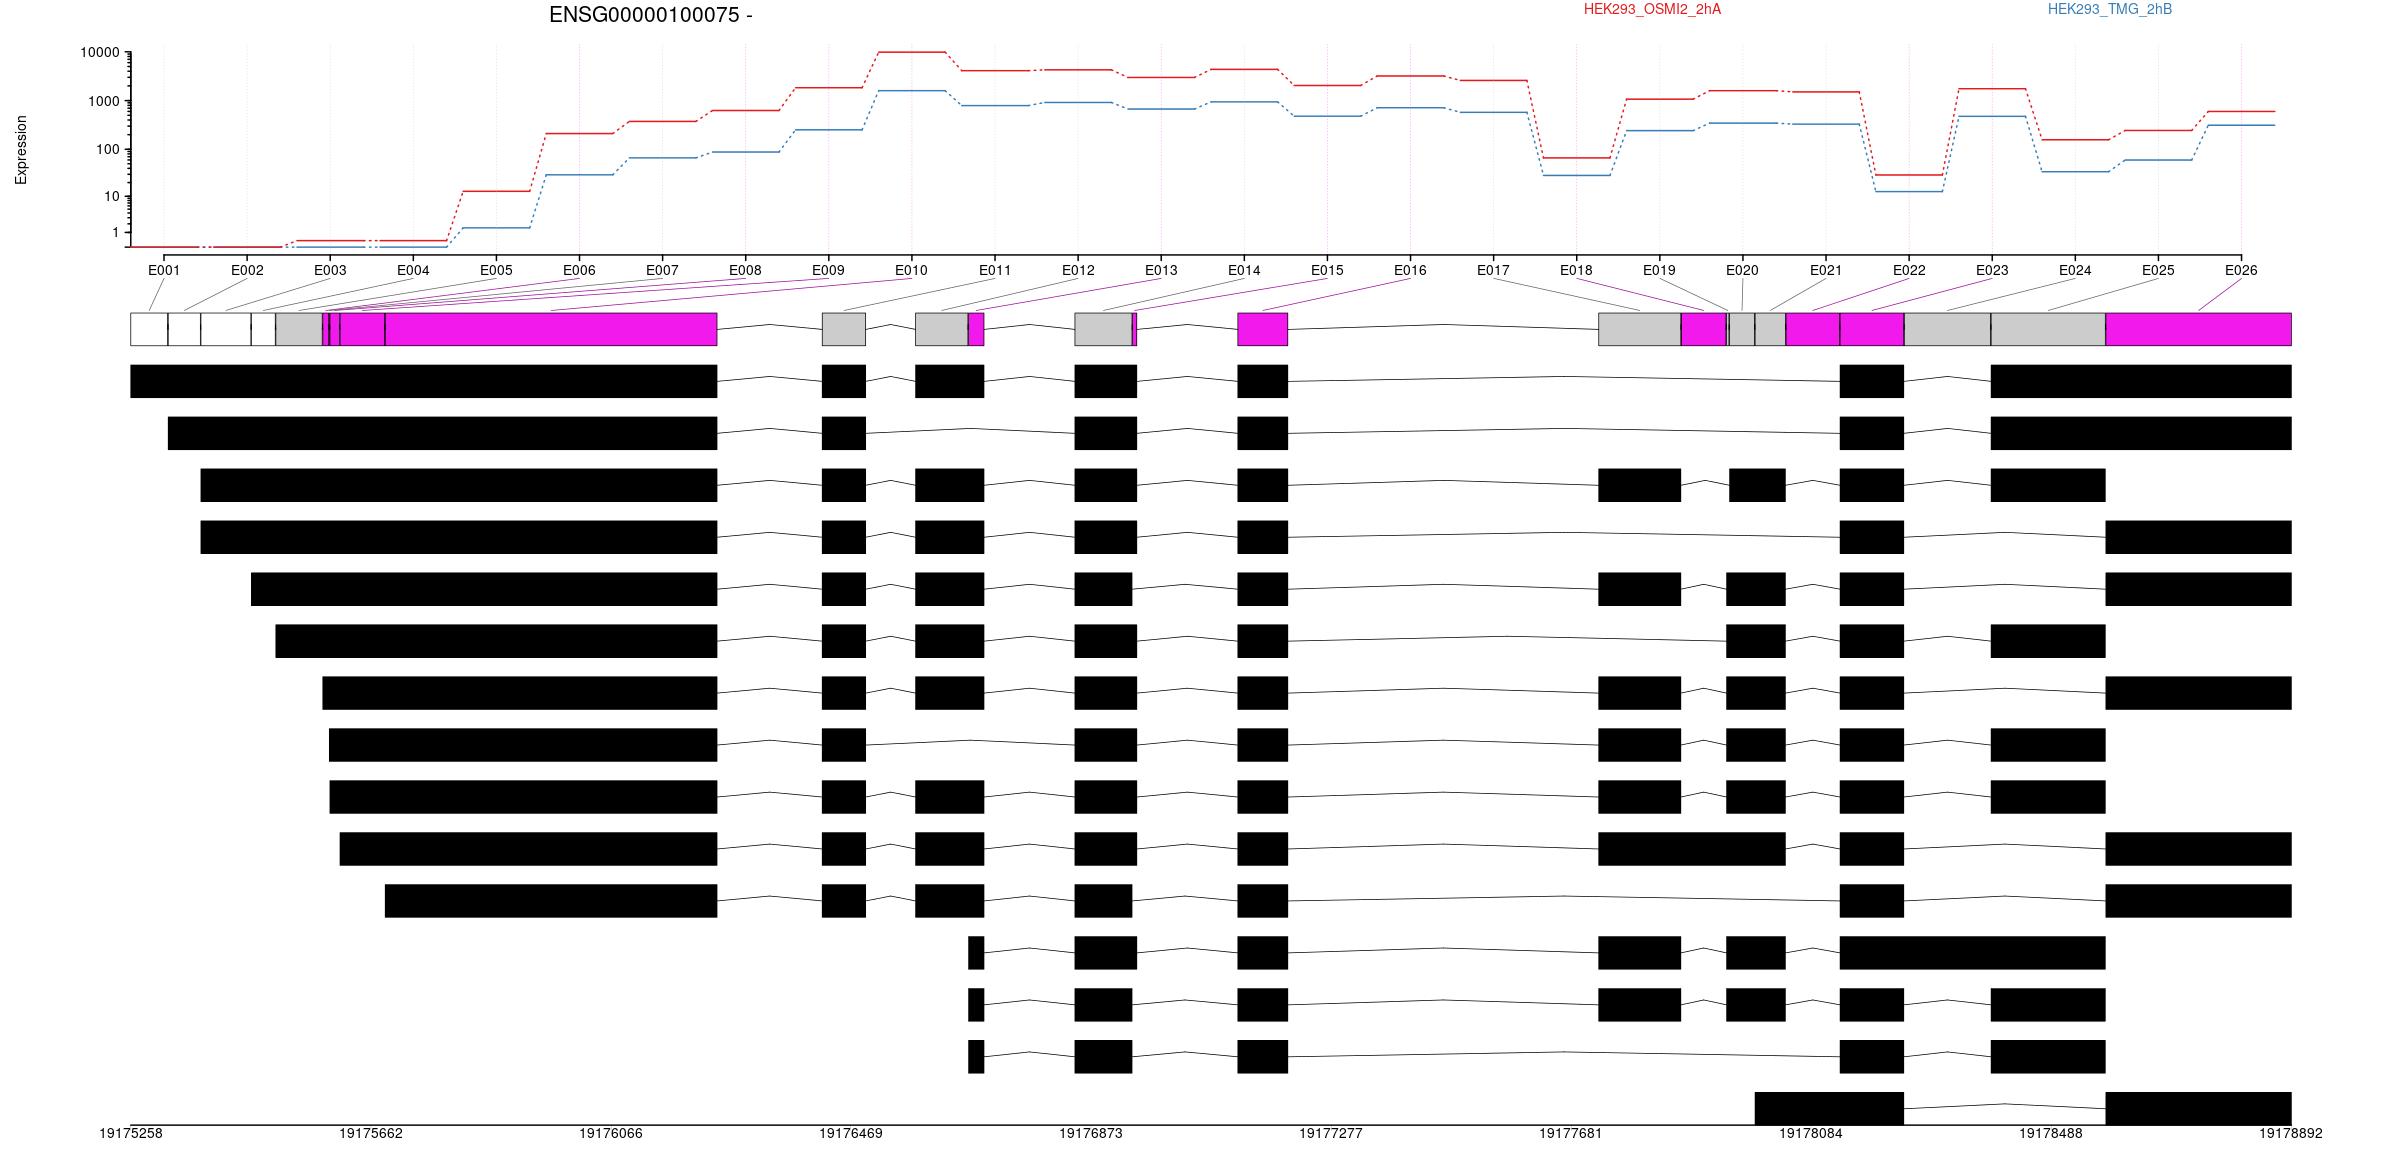This screenshot has height=1150, width=2400.
Task: Click the E008 exon label
Action: [x=745, y=270]
